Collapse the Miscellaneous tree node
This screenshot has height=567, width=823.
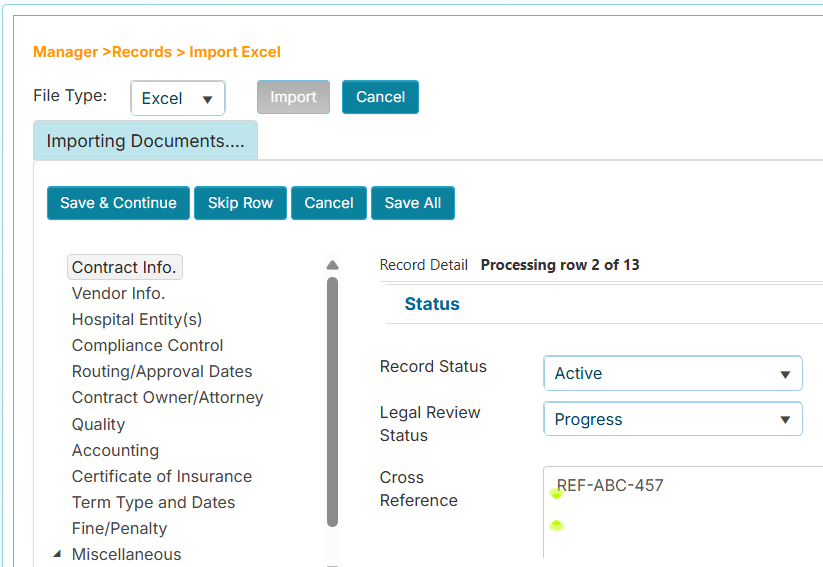pyautogui.click(x=56, y=554)
